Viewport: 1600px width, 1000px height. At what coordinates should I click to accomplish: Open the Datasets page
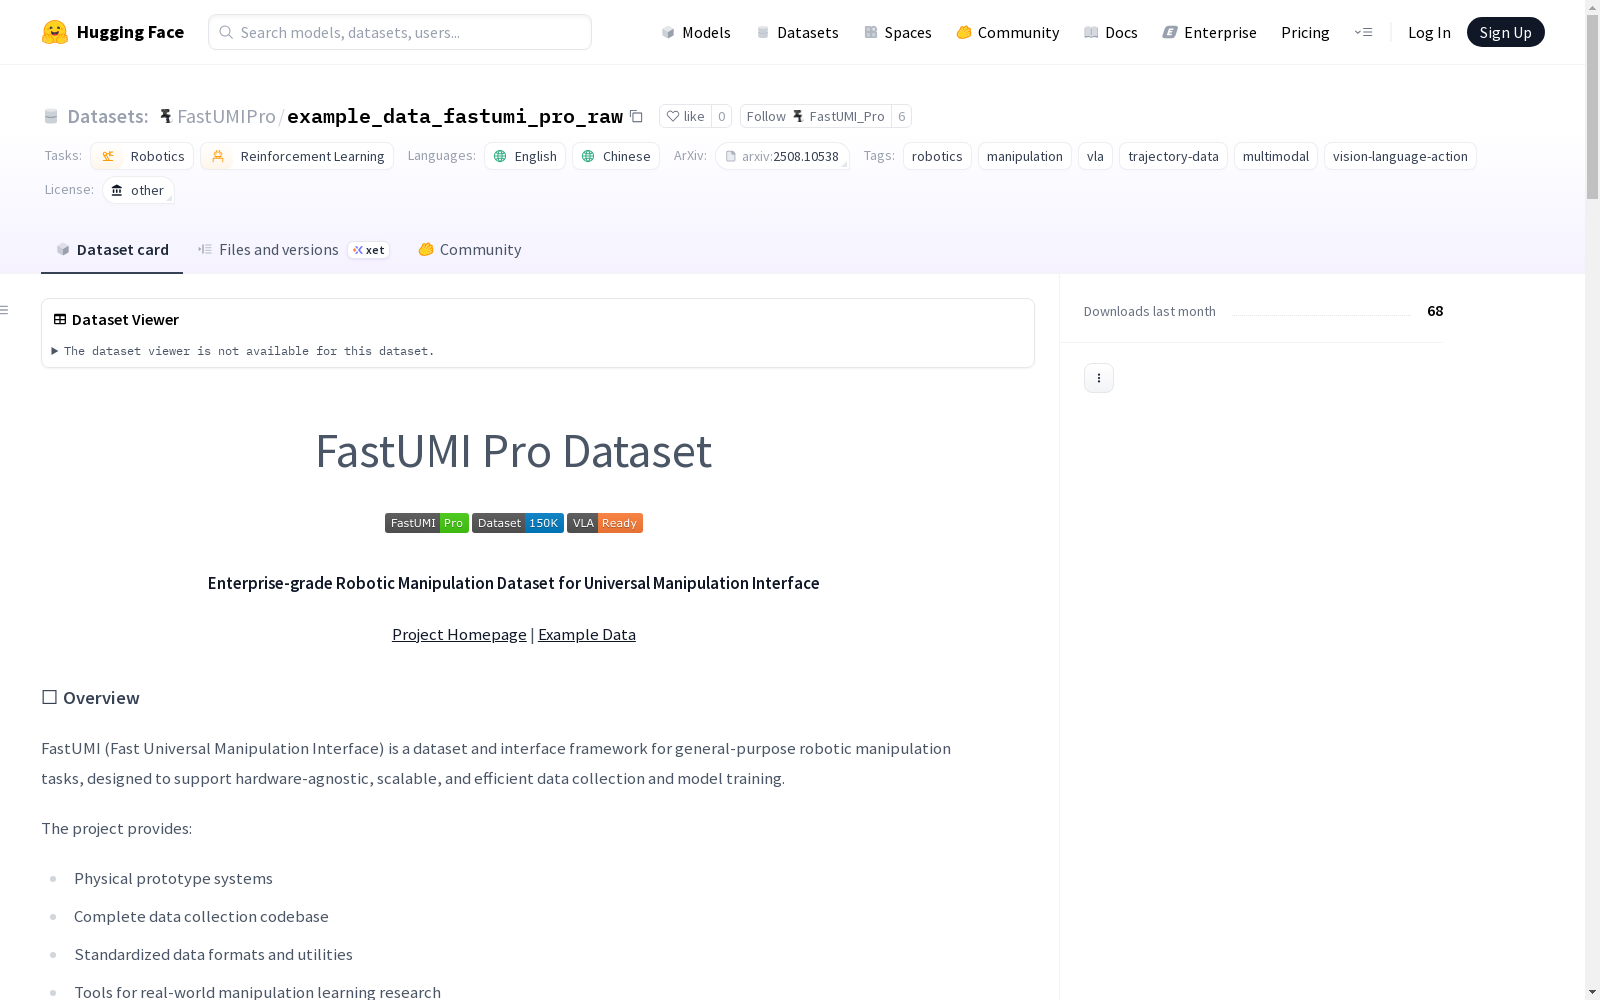click(797, 32)
